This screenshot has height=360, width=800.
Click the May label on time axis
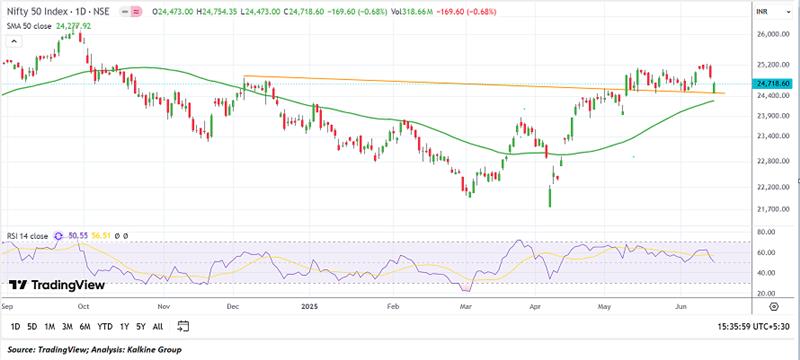[605, 306]
